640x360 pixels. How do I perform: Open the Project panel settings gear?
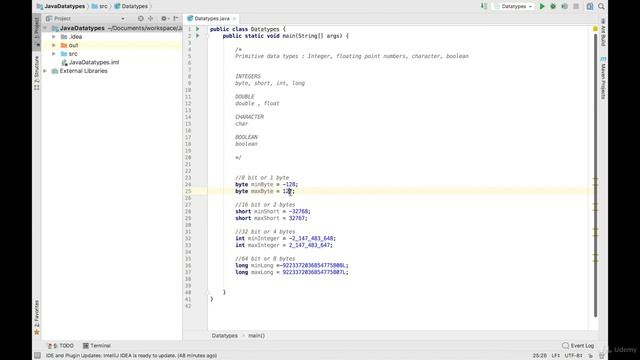pyautogui.click(x=164, y=18)
